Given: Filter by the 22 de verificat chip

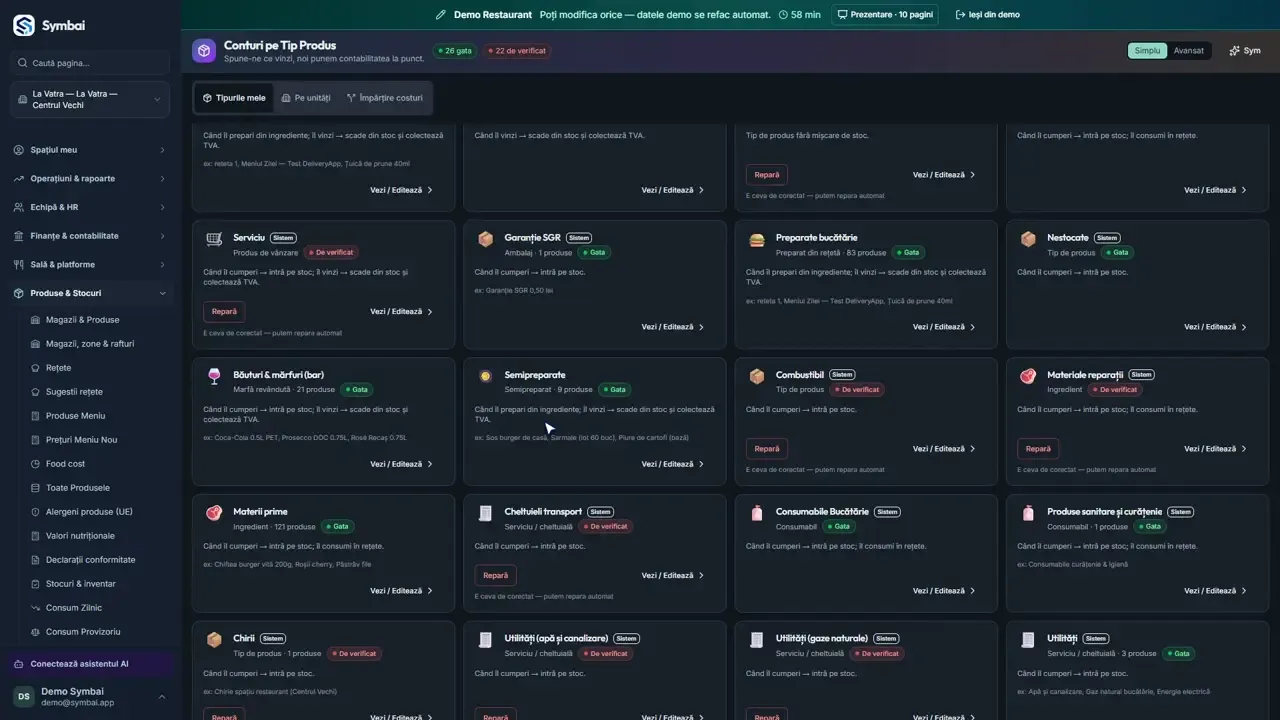Looking at the screenshot, I should [517, 51].
